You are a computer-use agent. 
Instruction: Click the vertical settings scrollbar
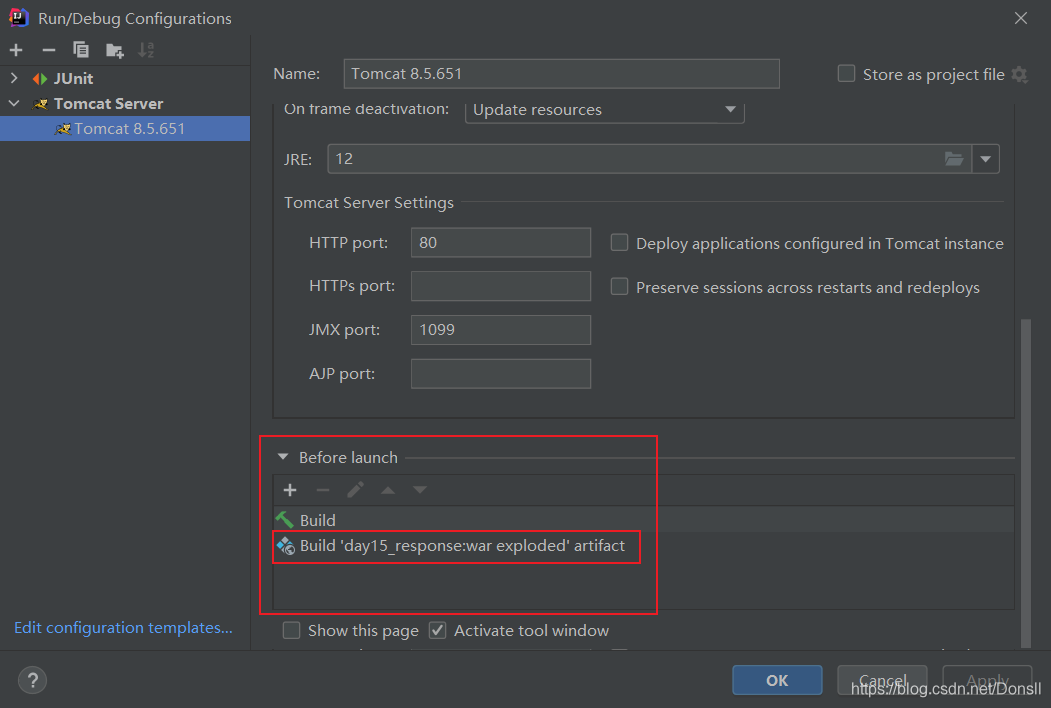pyautogui.click(x=1026, y=483)
